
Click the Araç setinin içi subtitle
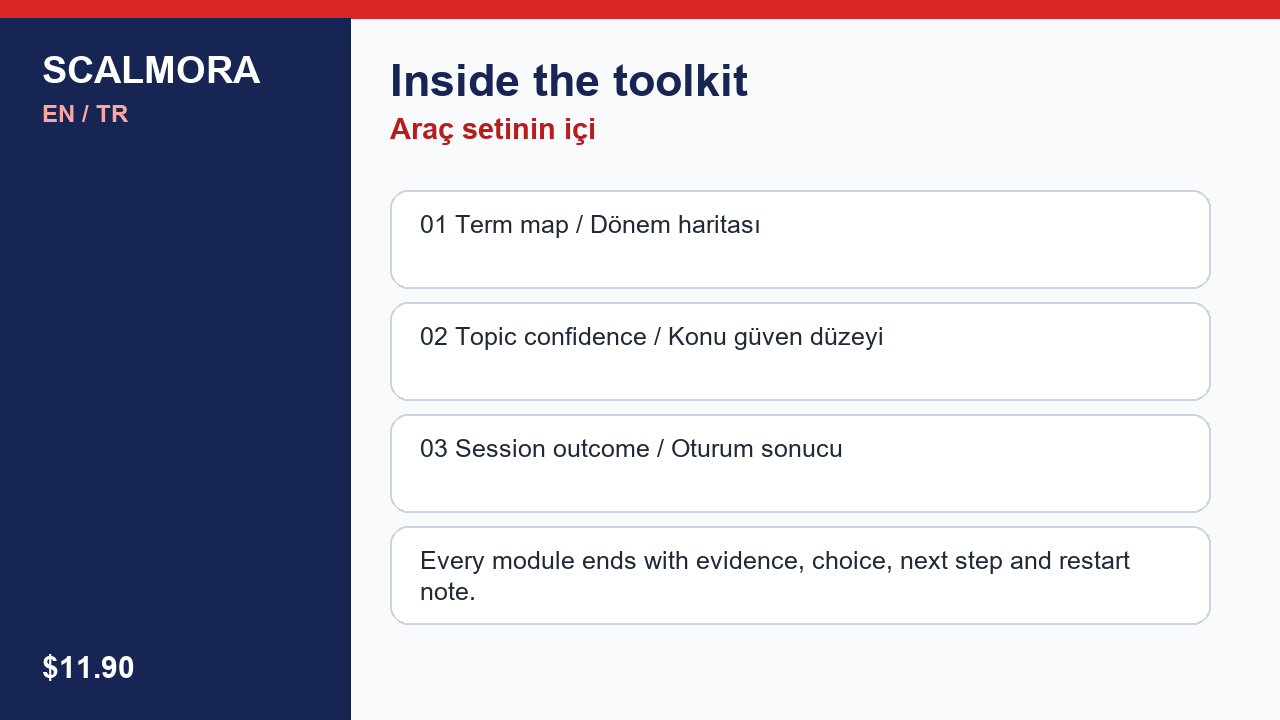(493, 130)
